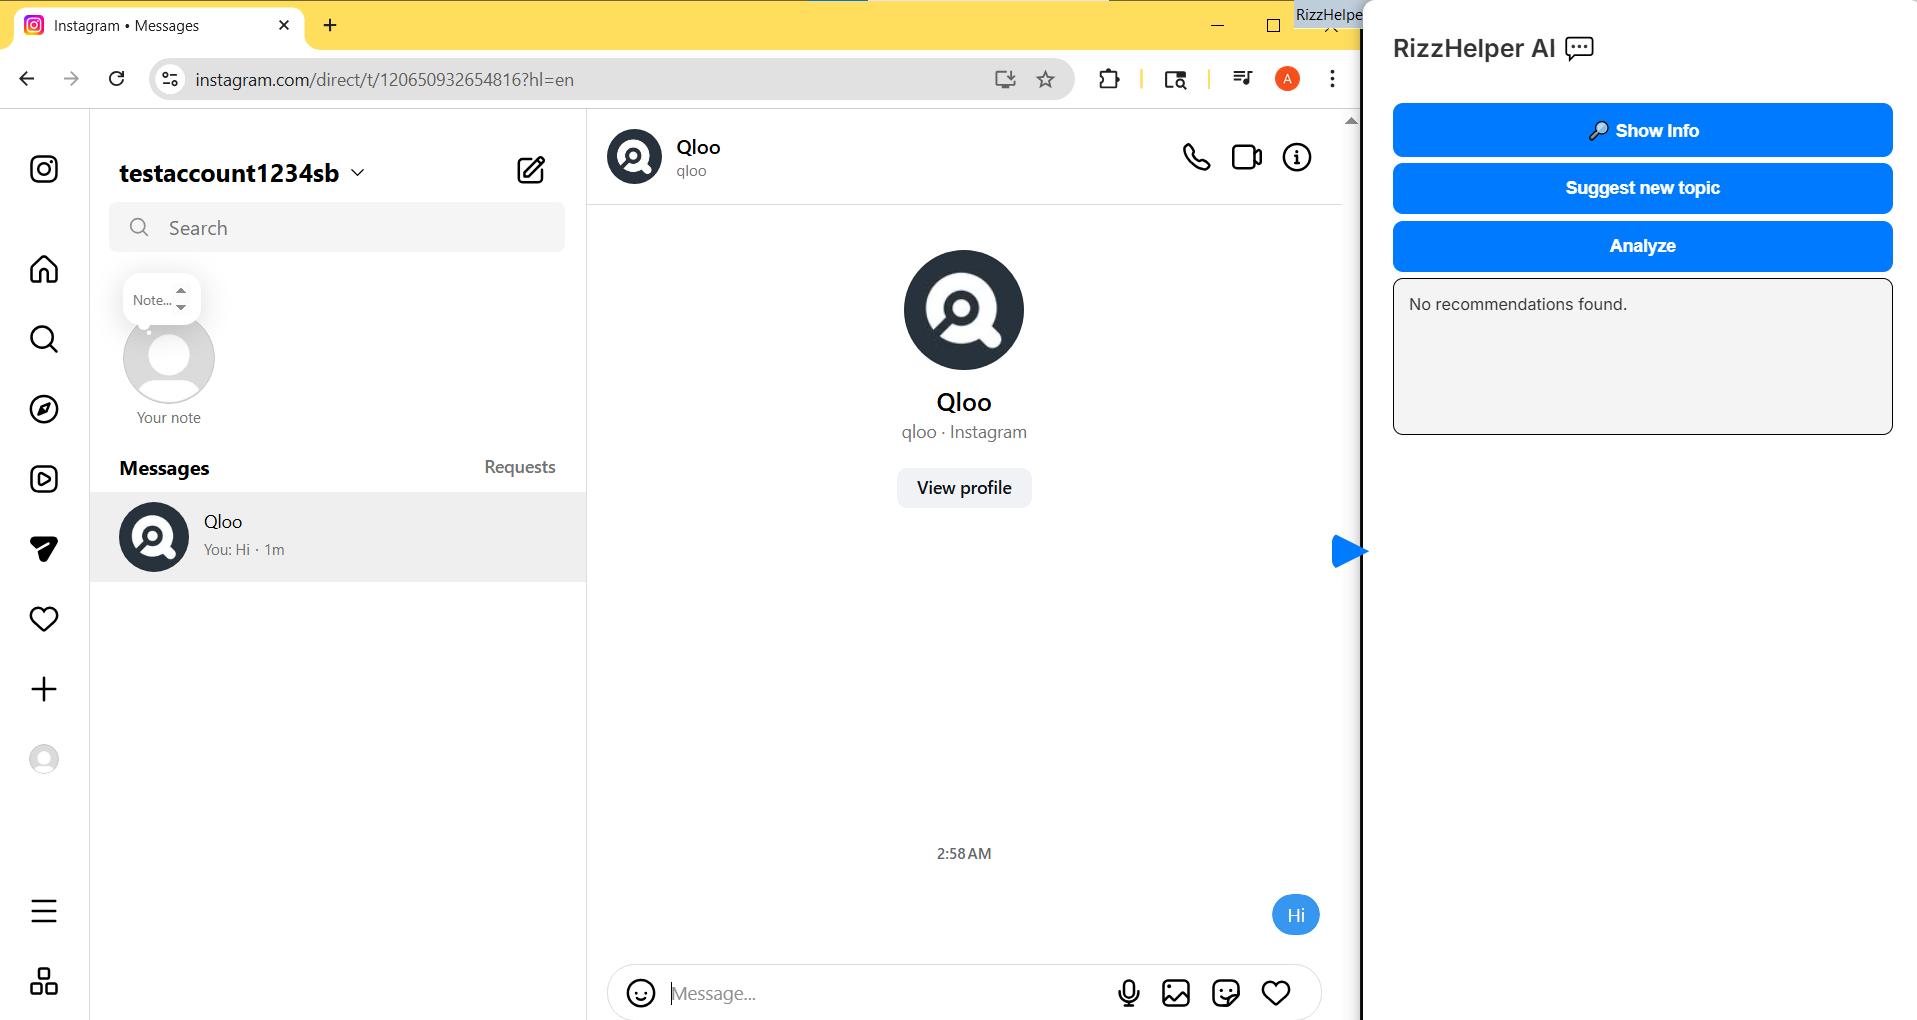Click Your note avatar
This screenshot has width=1917, height=1020.
169,358
